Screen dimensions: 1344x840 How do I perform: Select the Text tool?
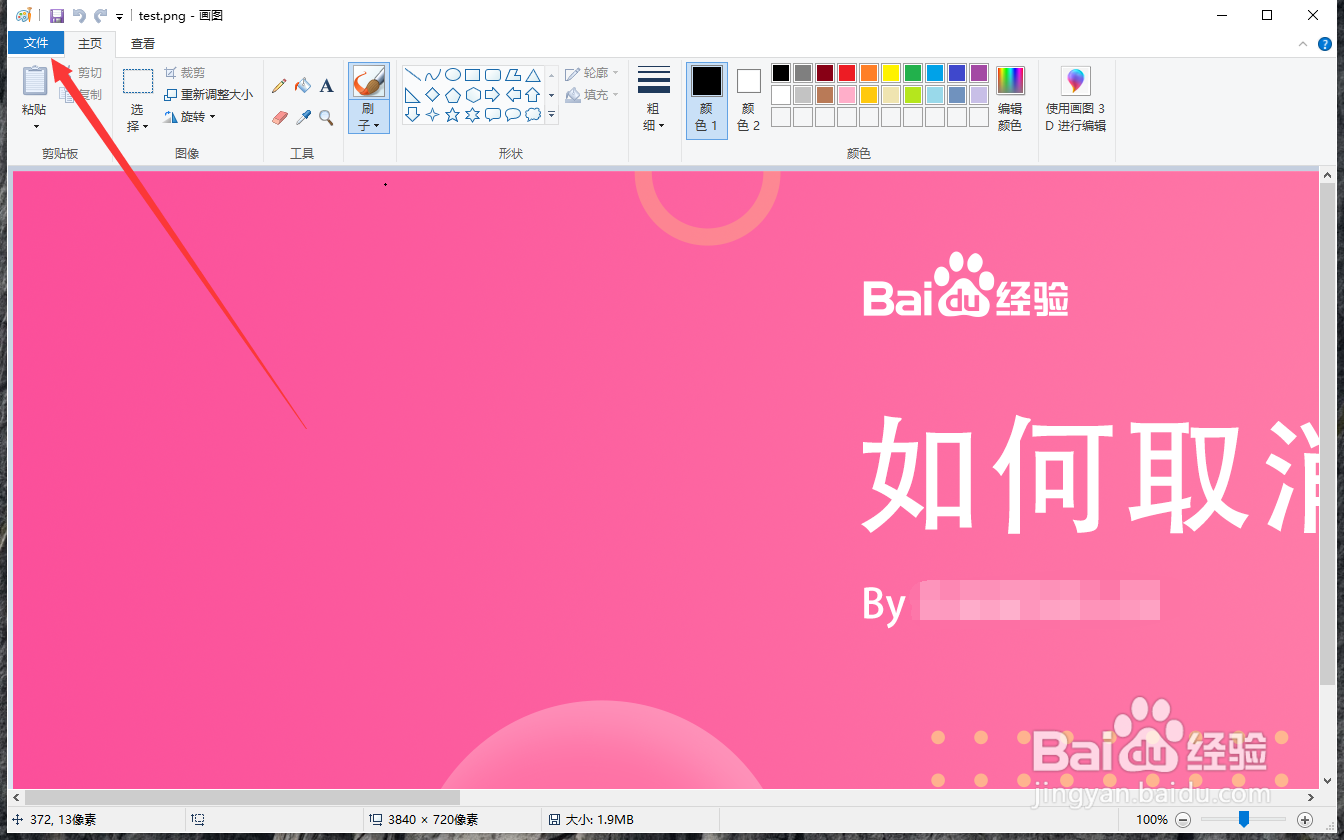click(326, 86)
